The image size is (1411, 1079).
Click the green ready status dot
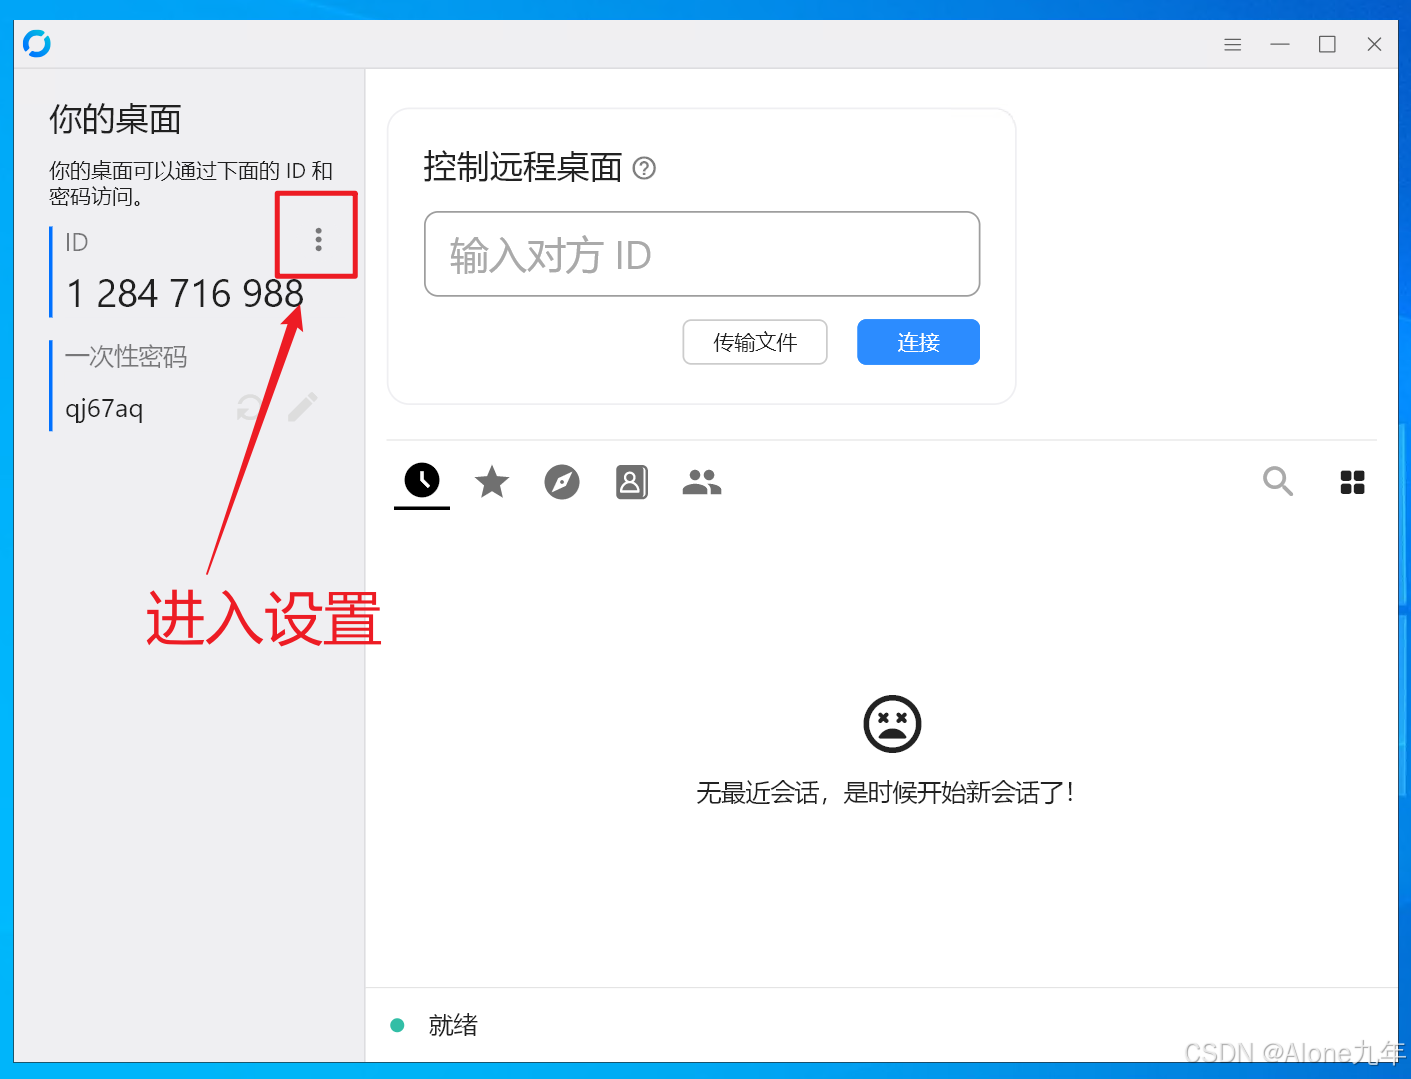(397, 1025)
